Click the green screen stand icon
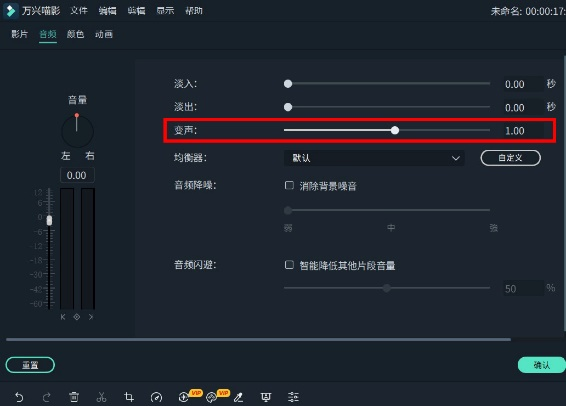This screenshot has width=566, height=406. point(266,397)
